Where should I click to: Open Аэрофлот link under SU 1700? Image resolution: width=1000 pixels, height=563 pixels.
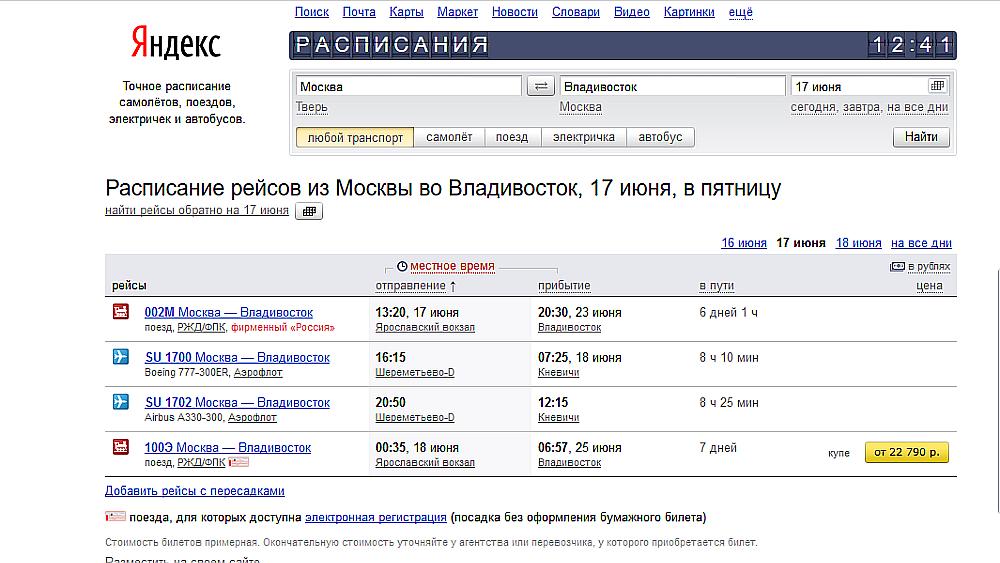tap(258, 372)
